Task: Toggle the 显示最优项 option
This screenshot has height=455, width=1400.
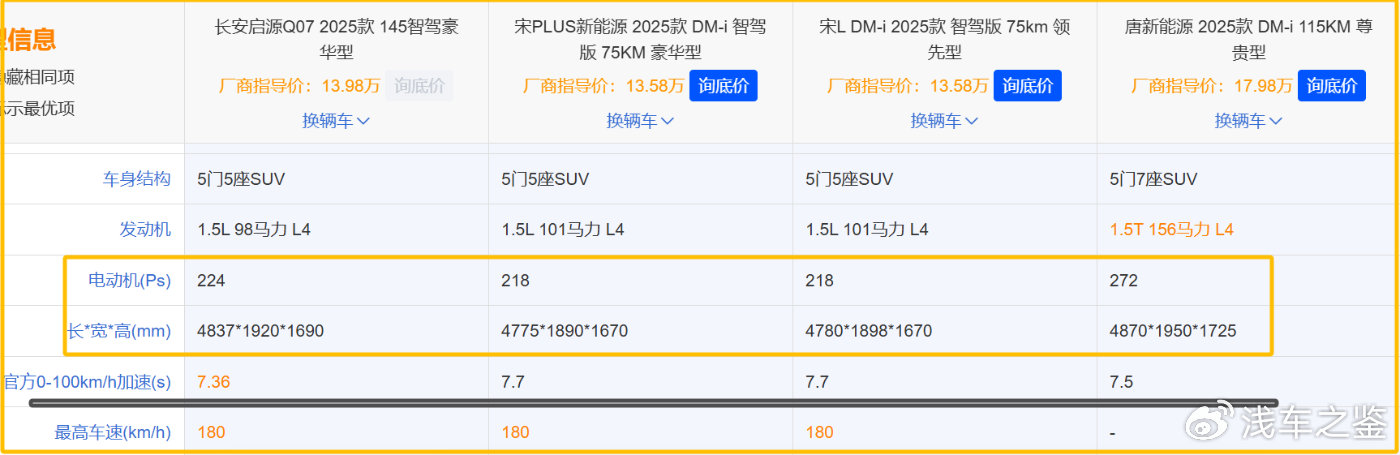Action: coord(38,109)
